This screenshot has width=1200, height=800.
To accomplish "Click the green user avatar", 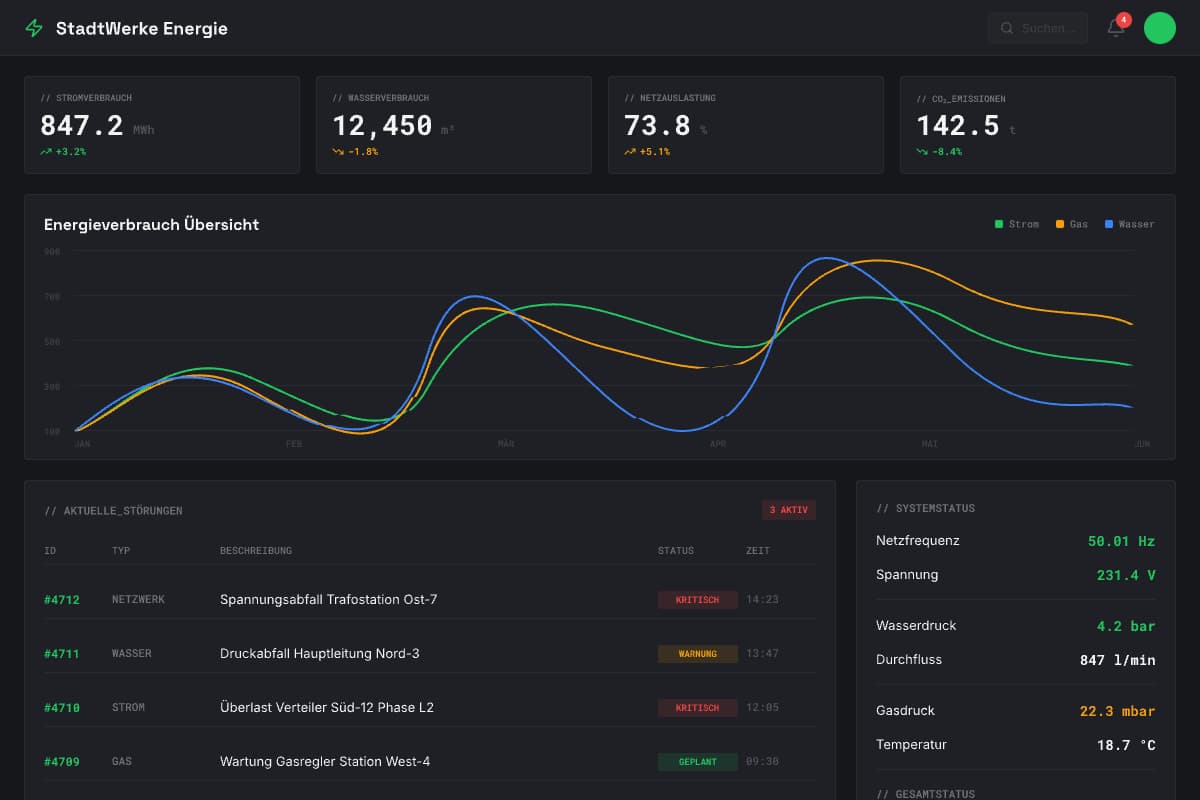I will coord(1159,28).
